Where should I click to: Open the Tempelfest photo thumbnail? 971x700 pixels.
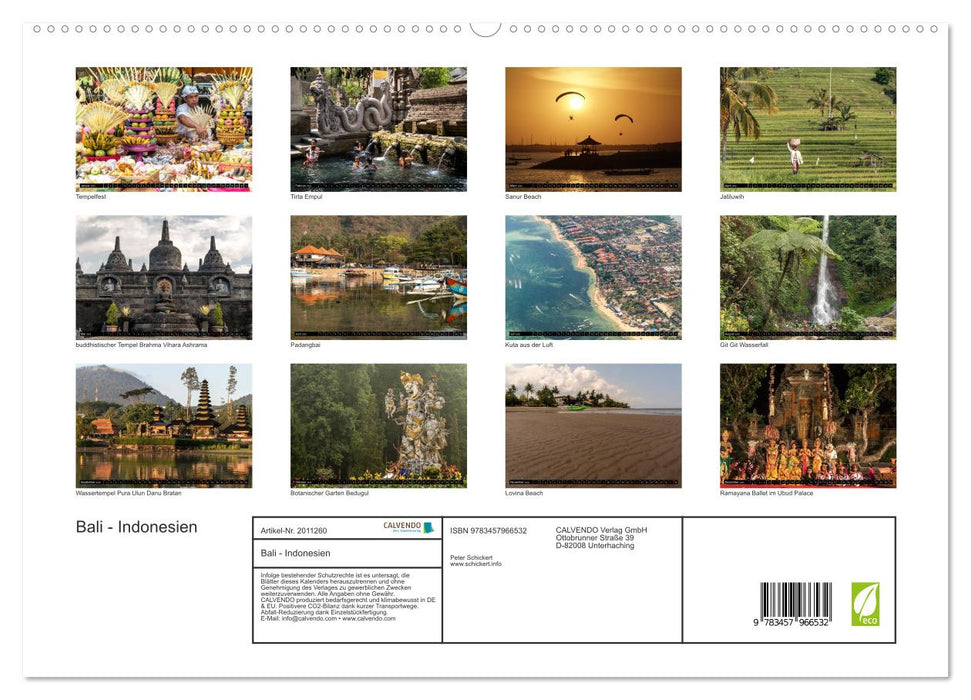(x=163, y=128)
